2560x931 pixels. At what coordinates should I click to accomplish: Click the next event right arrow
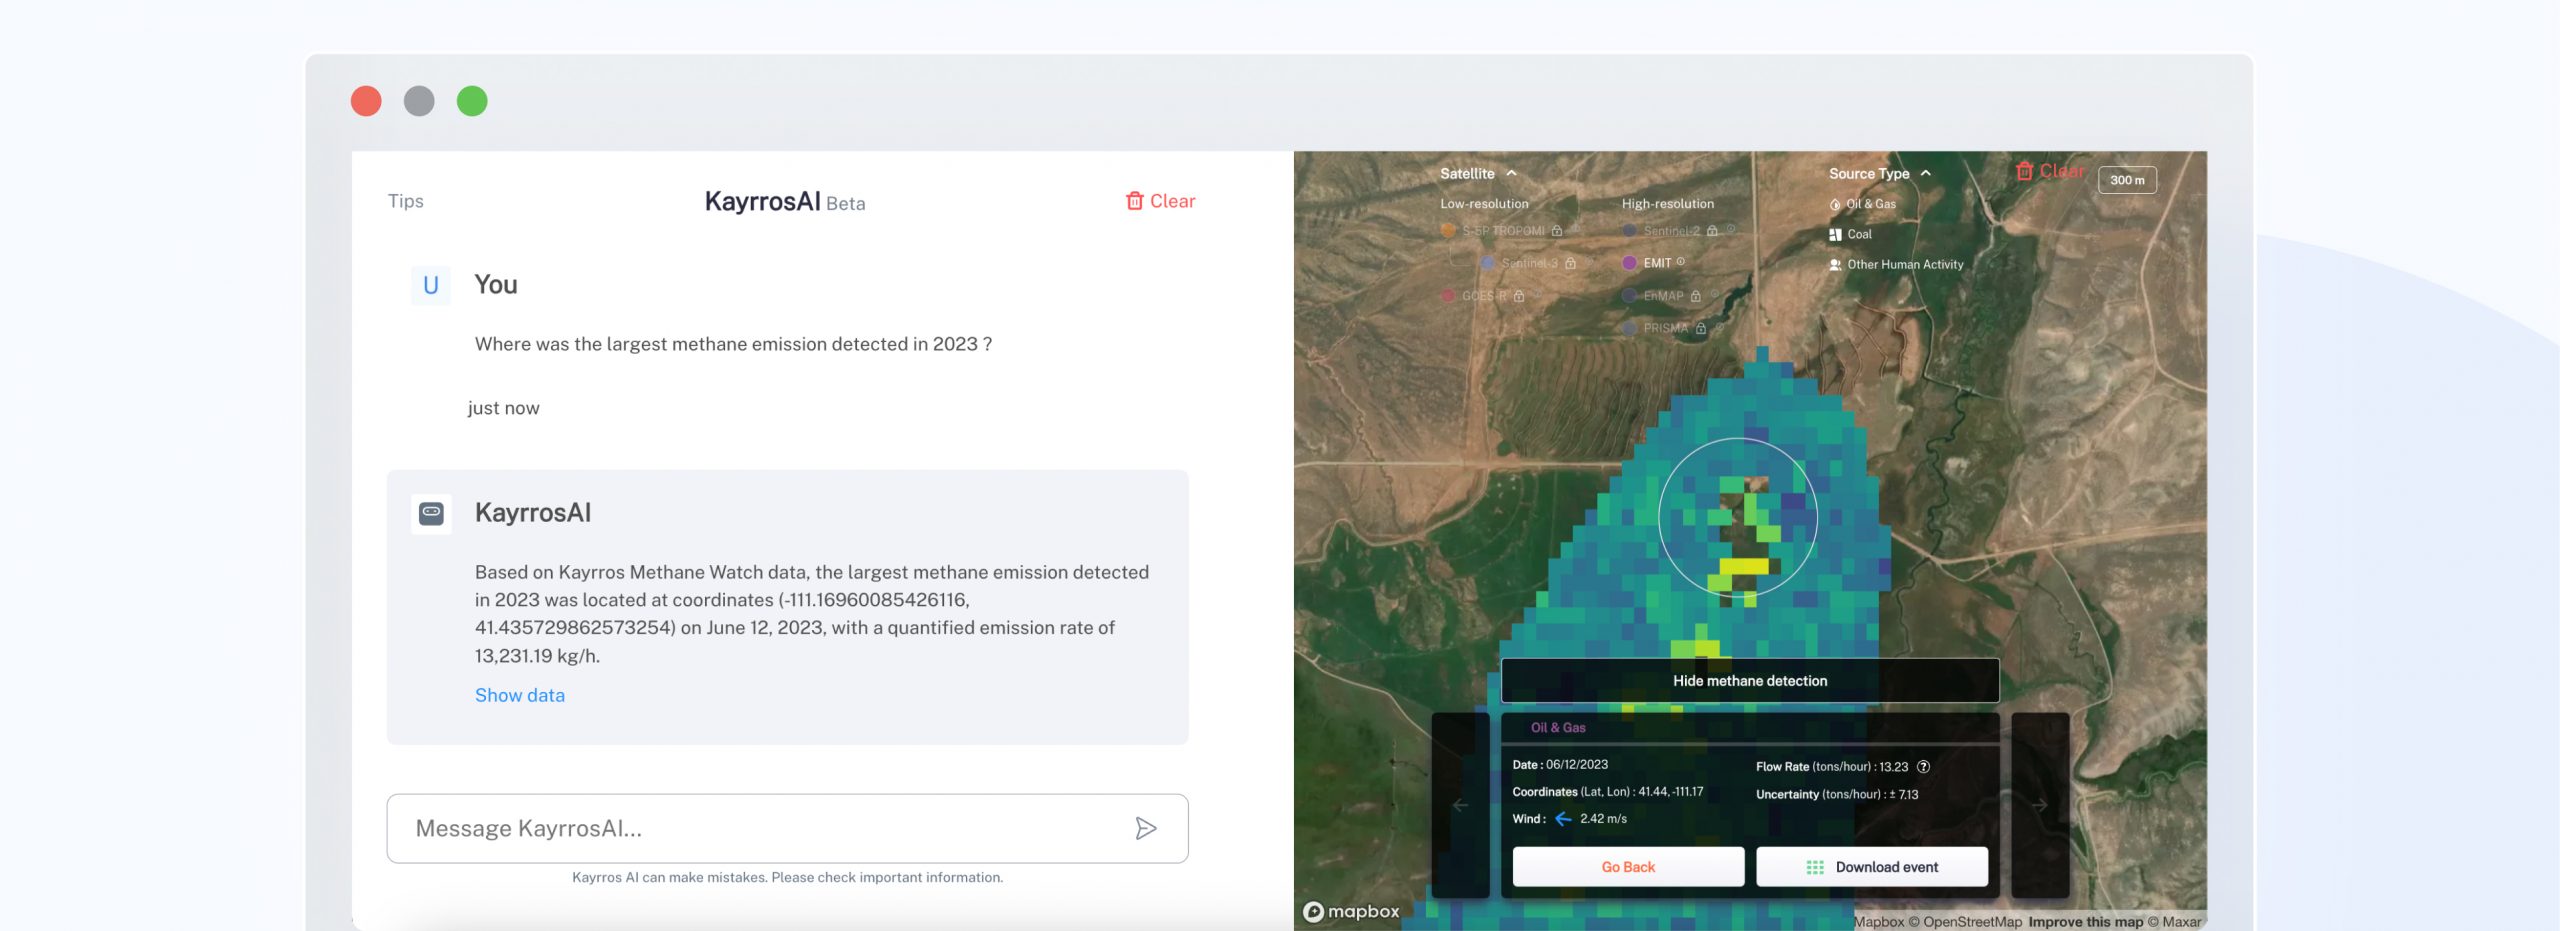pyautogui.click(x=2040, y=805)
